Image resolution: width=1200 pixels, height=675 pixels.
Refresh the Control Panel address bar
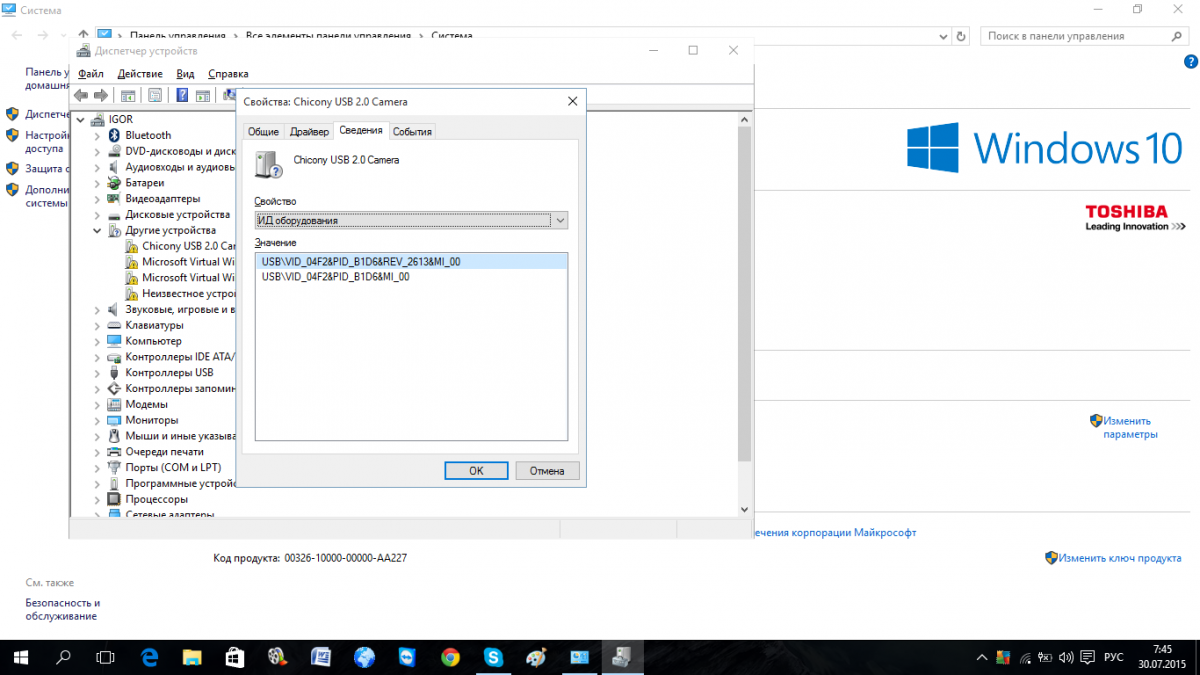tap(961, 36)
